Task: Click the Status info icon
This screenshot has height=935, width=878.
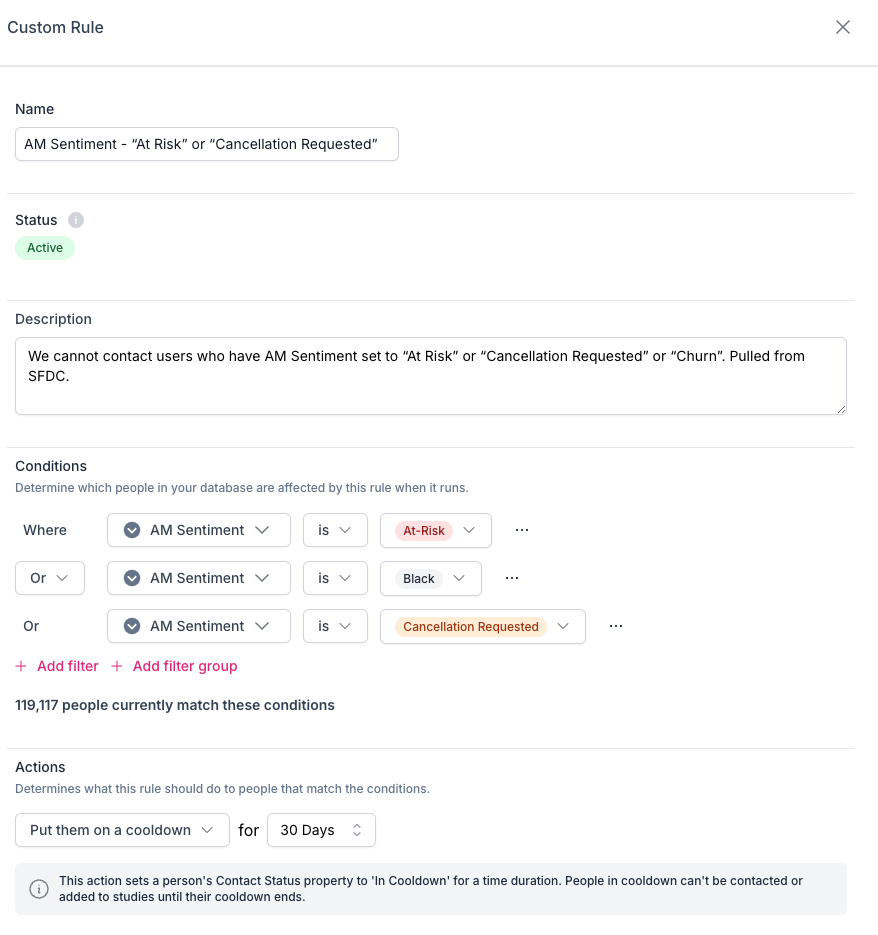Action: tap(76, 220)
